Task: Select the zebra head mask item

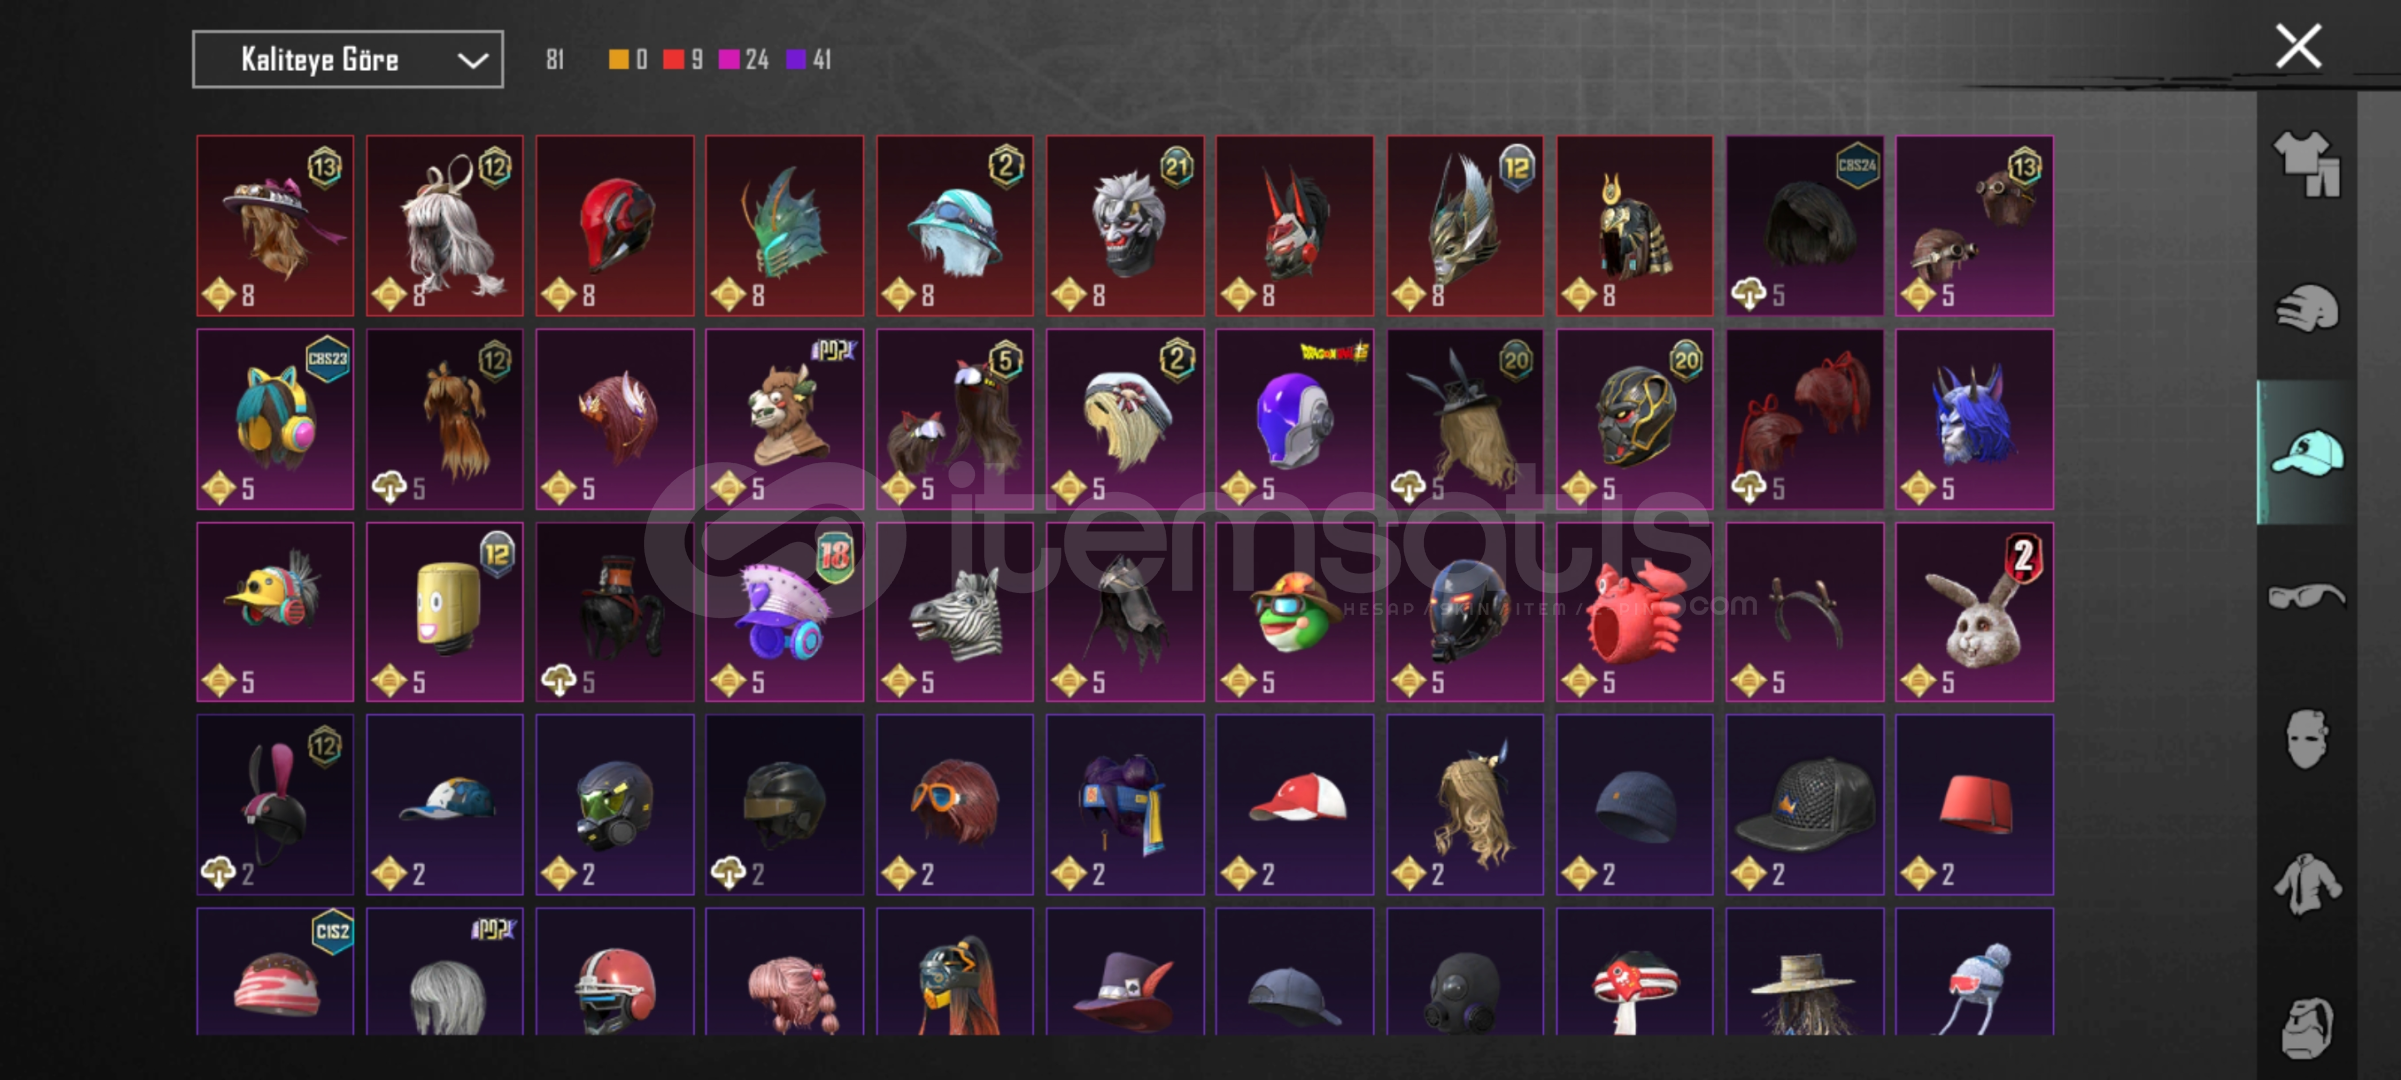Action: point(955,612)
